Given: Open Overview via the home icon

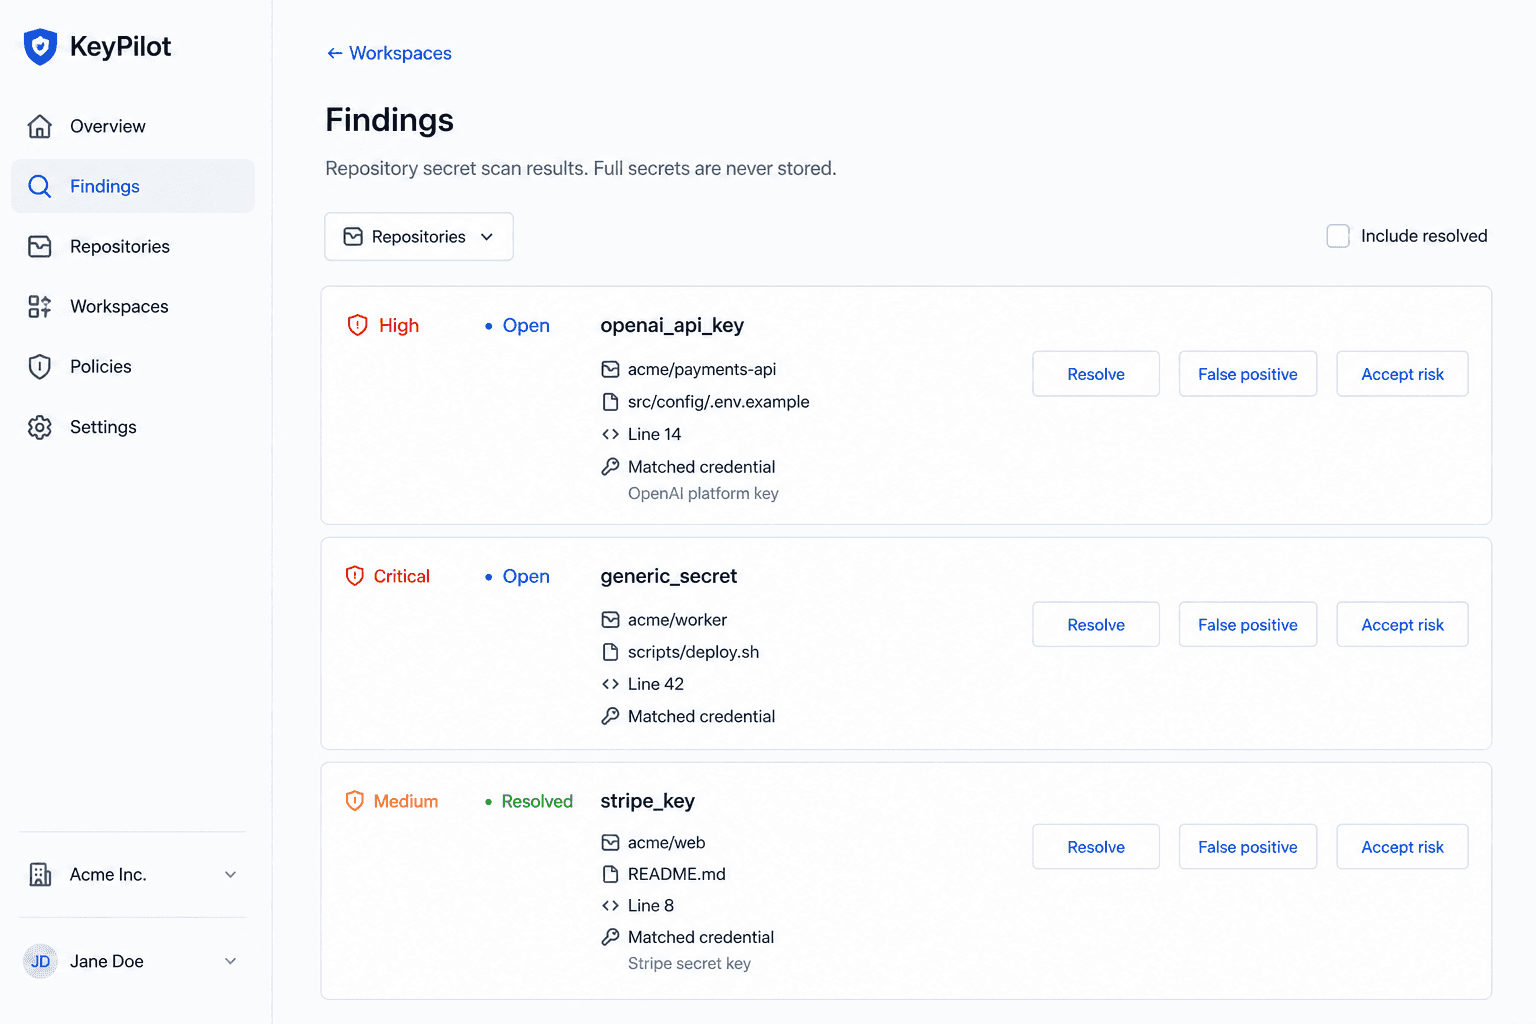Looking at the screenshot, I should tap(40, 126).
